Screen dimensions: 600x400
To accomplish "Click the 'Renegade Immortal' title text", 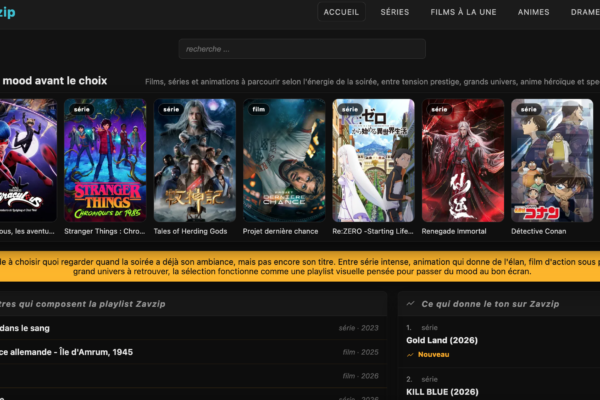I will click(454, 231).
